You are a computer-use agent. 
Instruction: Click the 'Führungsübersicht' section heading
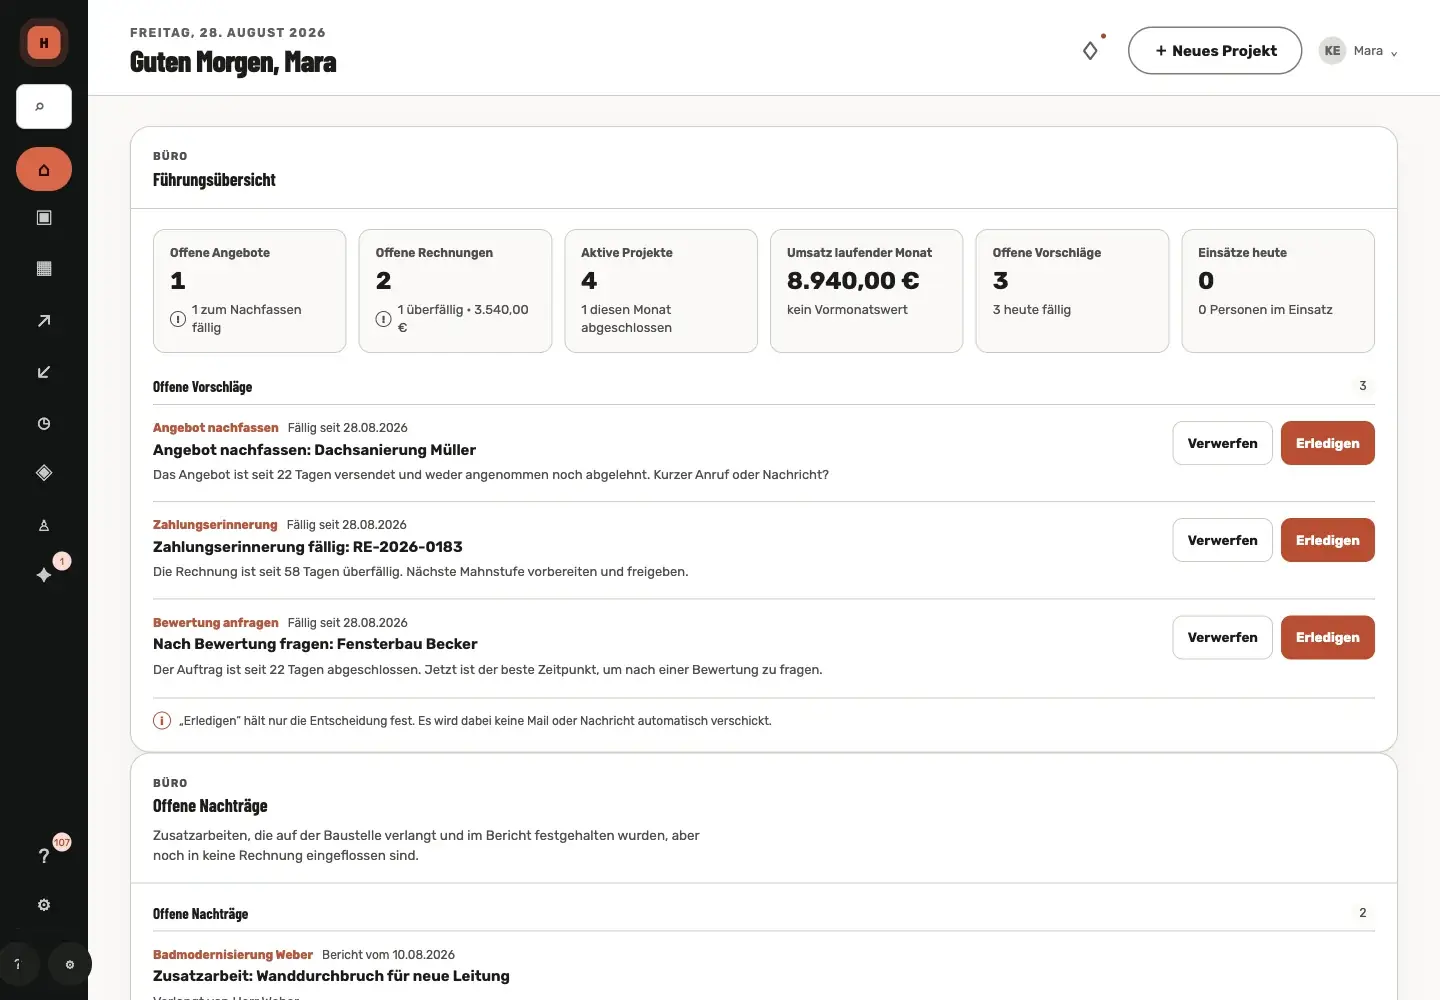[x=214, y=180]
